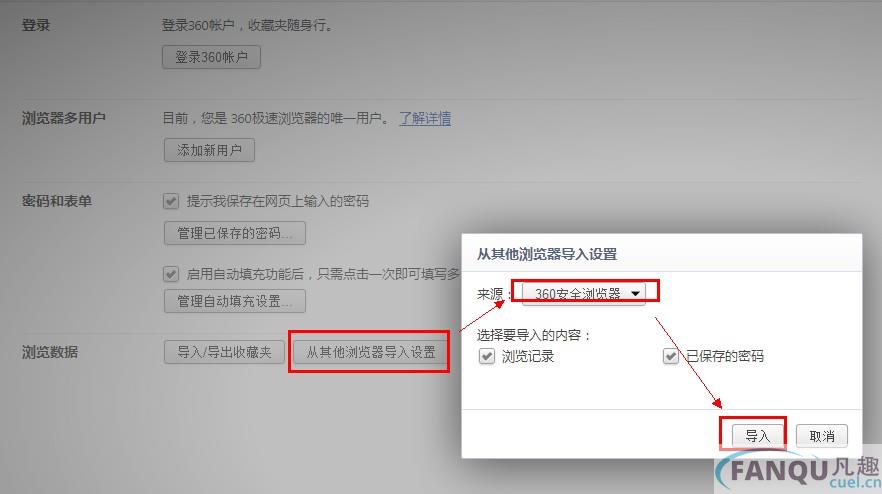Select the 密码和表单 section heading
This screenshot has height=494, width=882.
coord(56,201)
